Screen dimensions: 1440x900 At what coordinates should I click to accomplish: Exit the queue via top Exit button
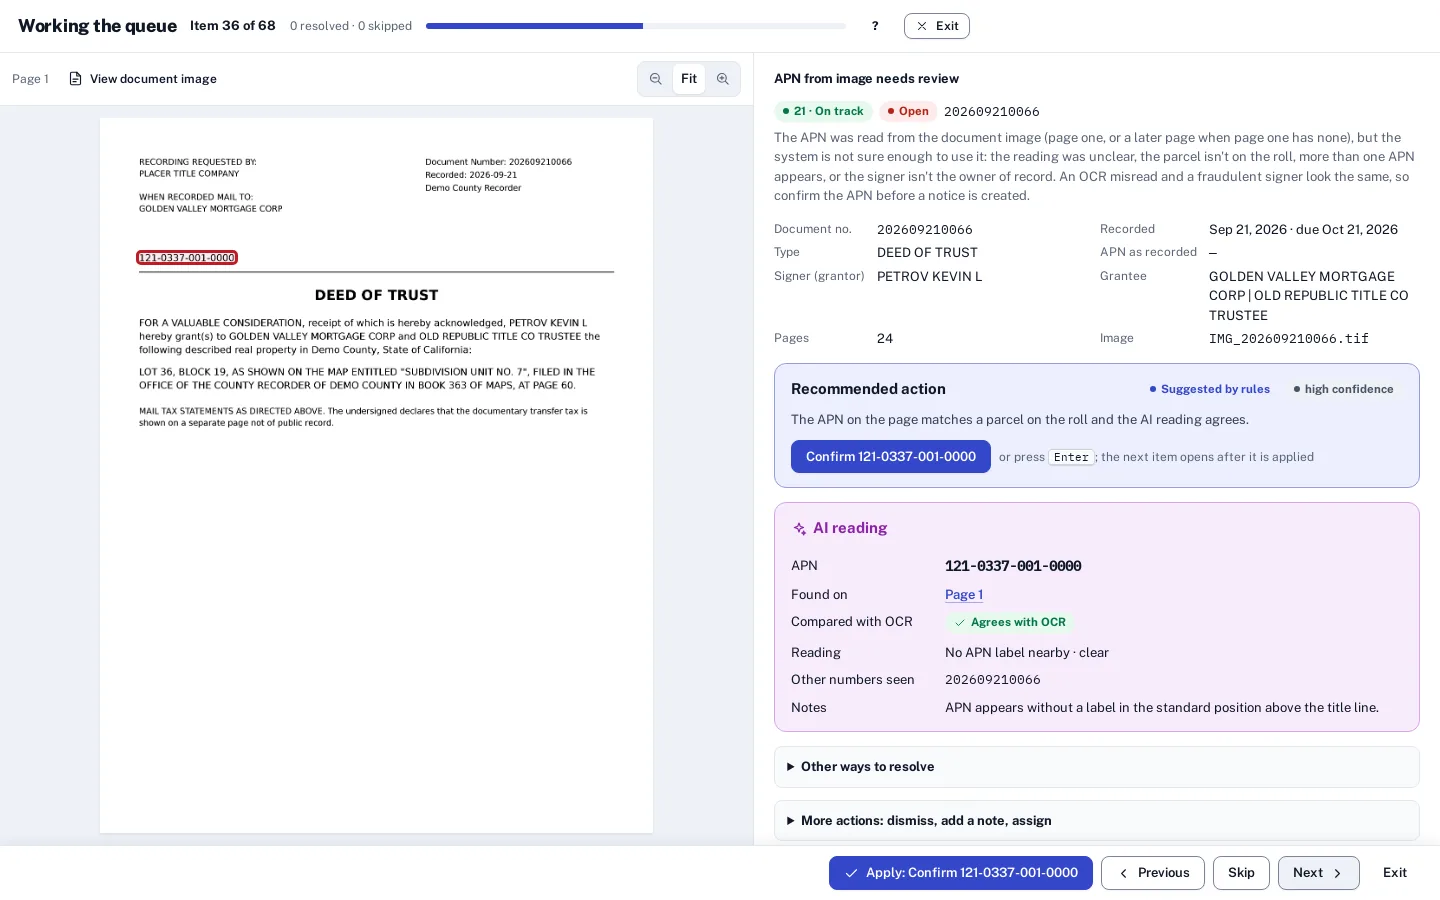(937, 26)
